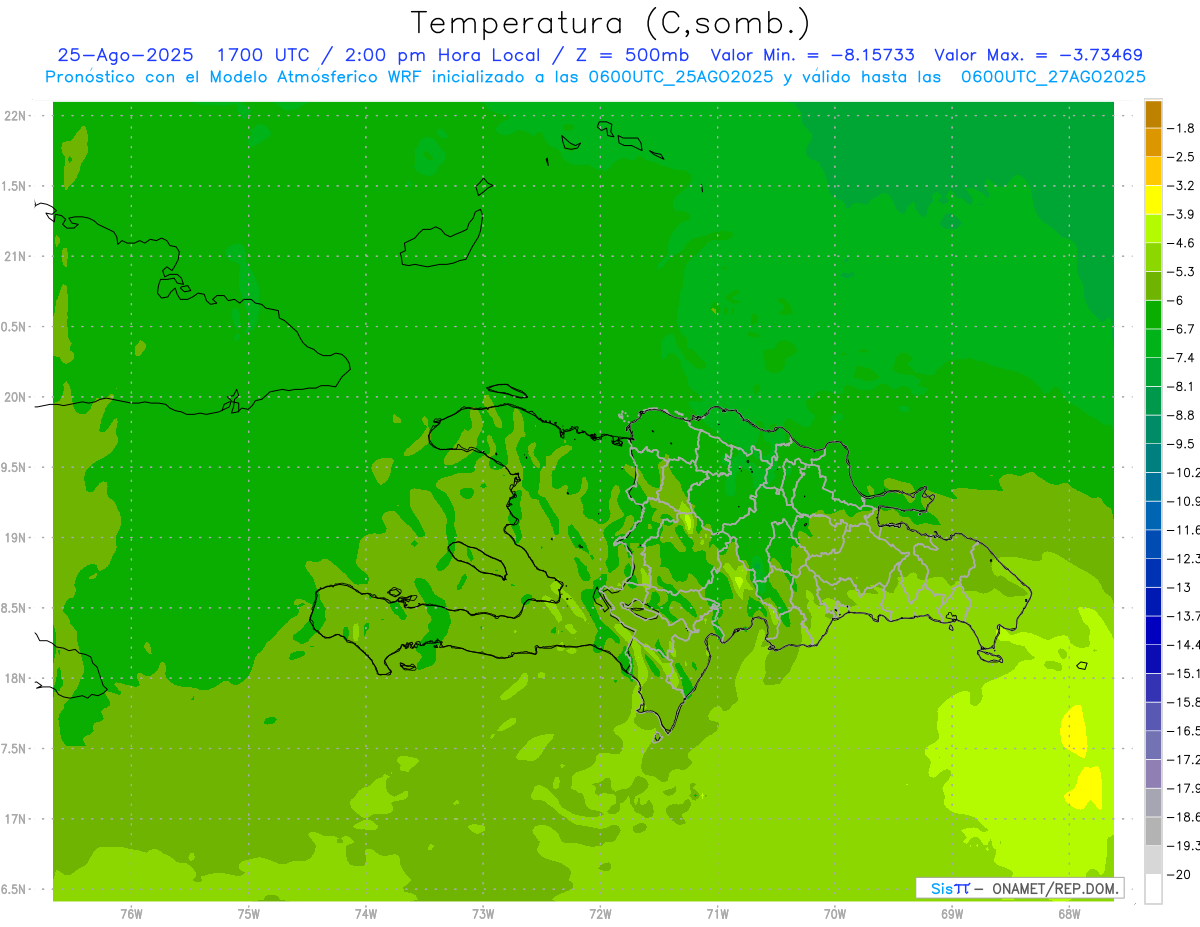Click the 'SisTT - ONAMET/REP.DOM.' label
Screen dimensions: 1200x927
(1020, 888)
